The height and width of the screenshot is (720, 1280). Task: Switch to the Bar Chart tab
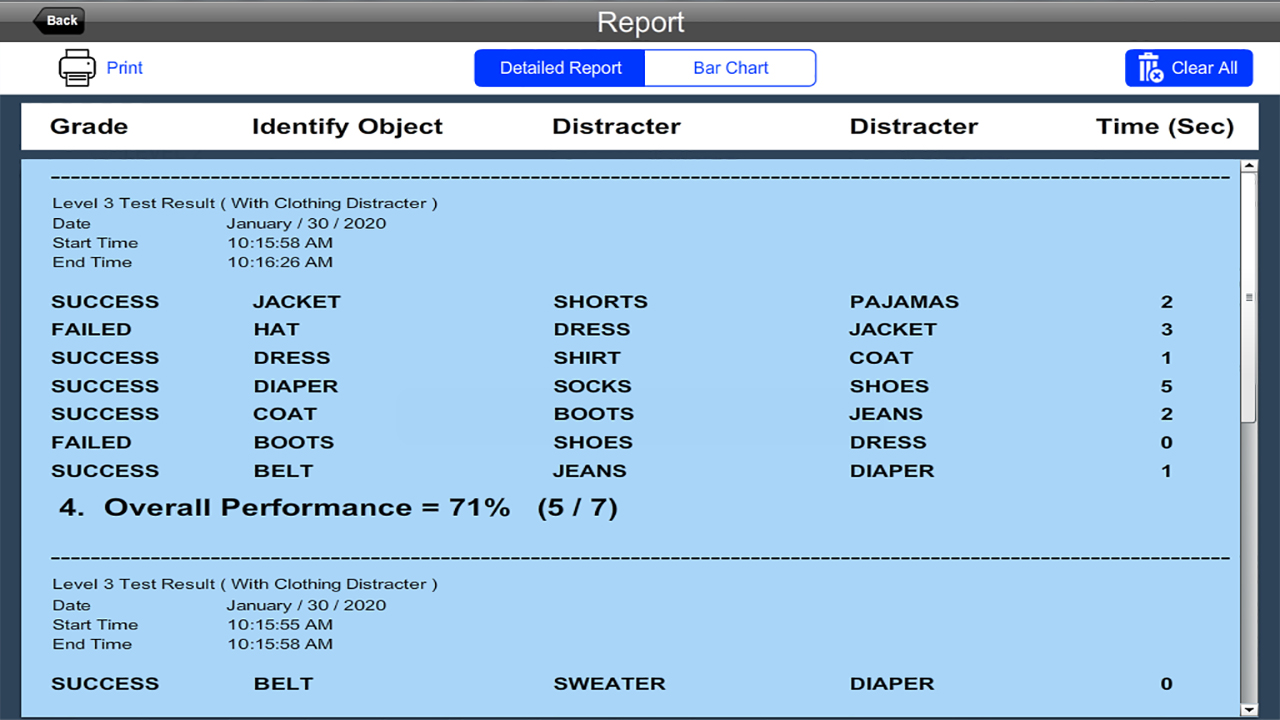coord(730,68)
